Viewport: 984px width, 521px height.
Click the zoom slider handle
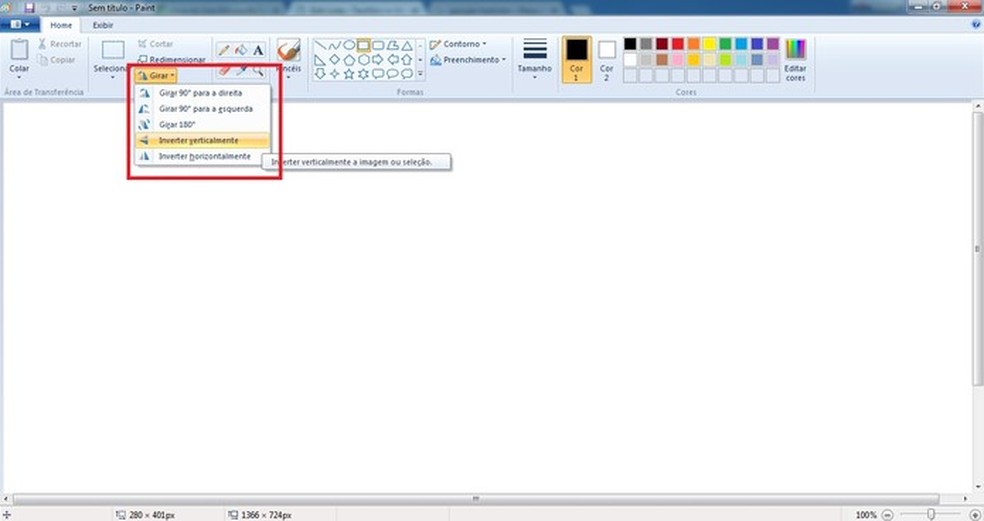[931, 514]
